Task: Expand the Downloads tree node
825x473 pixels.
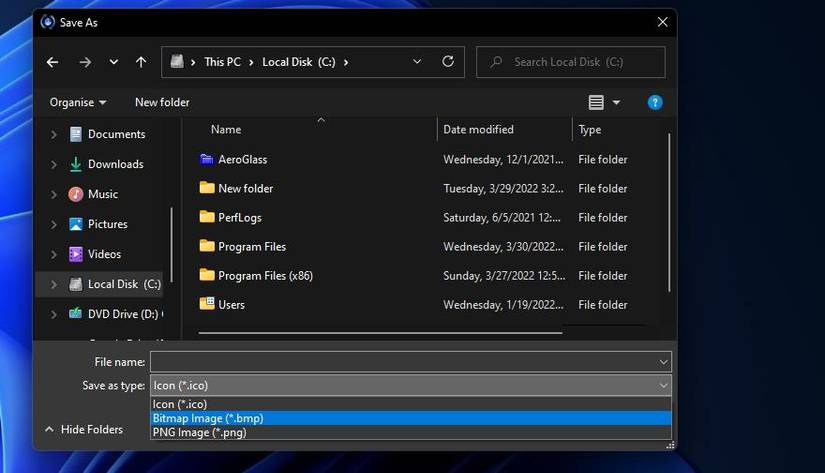Action: pyautogui.click(x=53, y=165)
